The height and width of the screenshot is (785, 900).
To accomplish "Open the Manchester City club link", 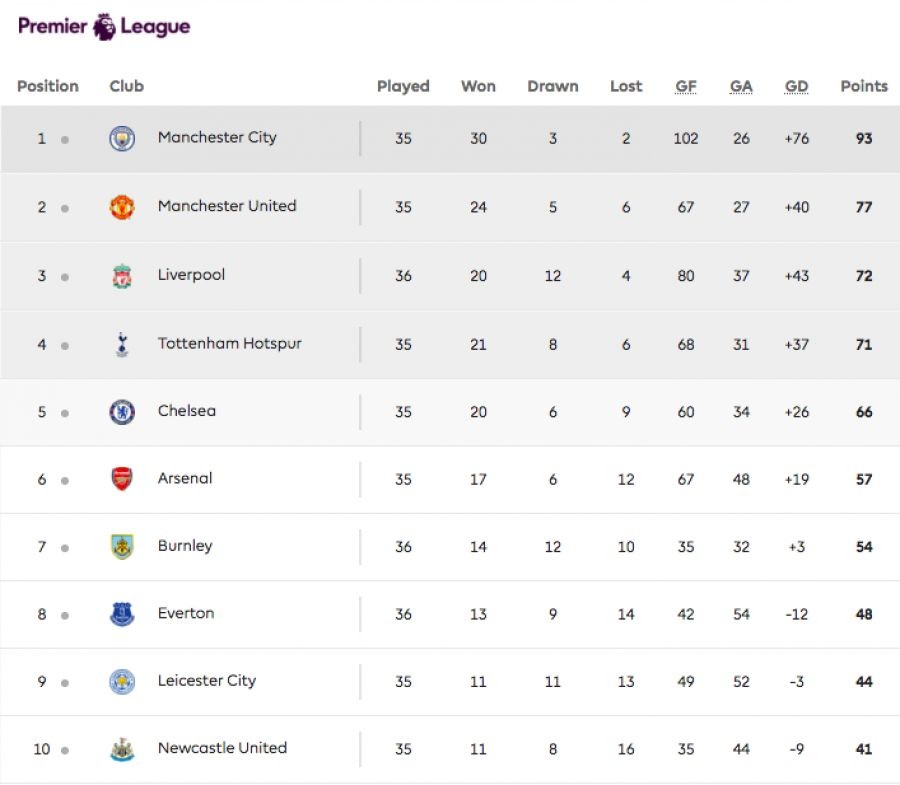I will [217, 138].
